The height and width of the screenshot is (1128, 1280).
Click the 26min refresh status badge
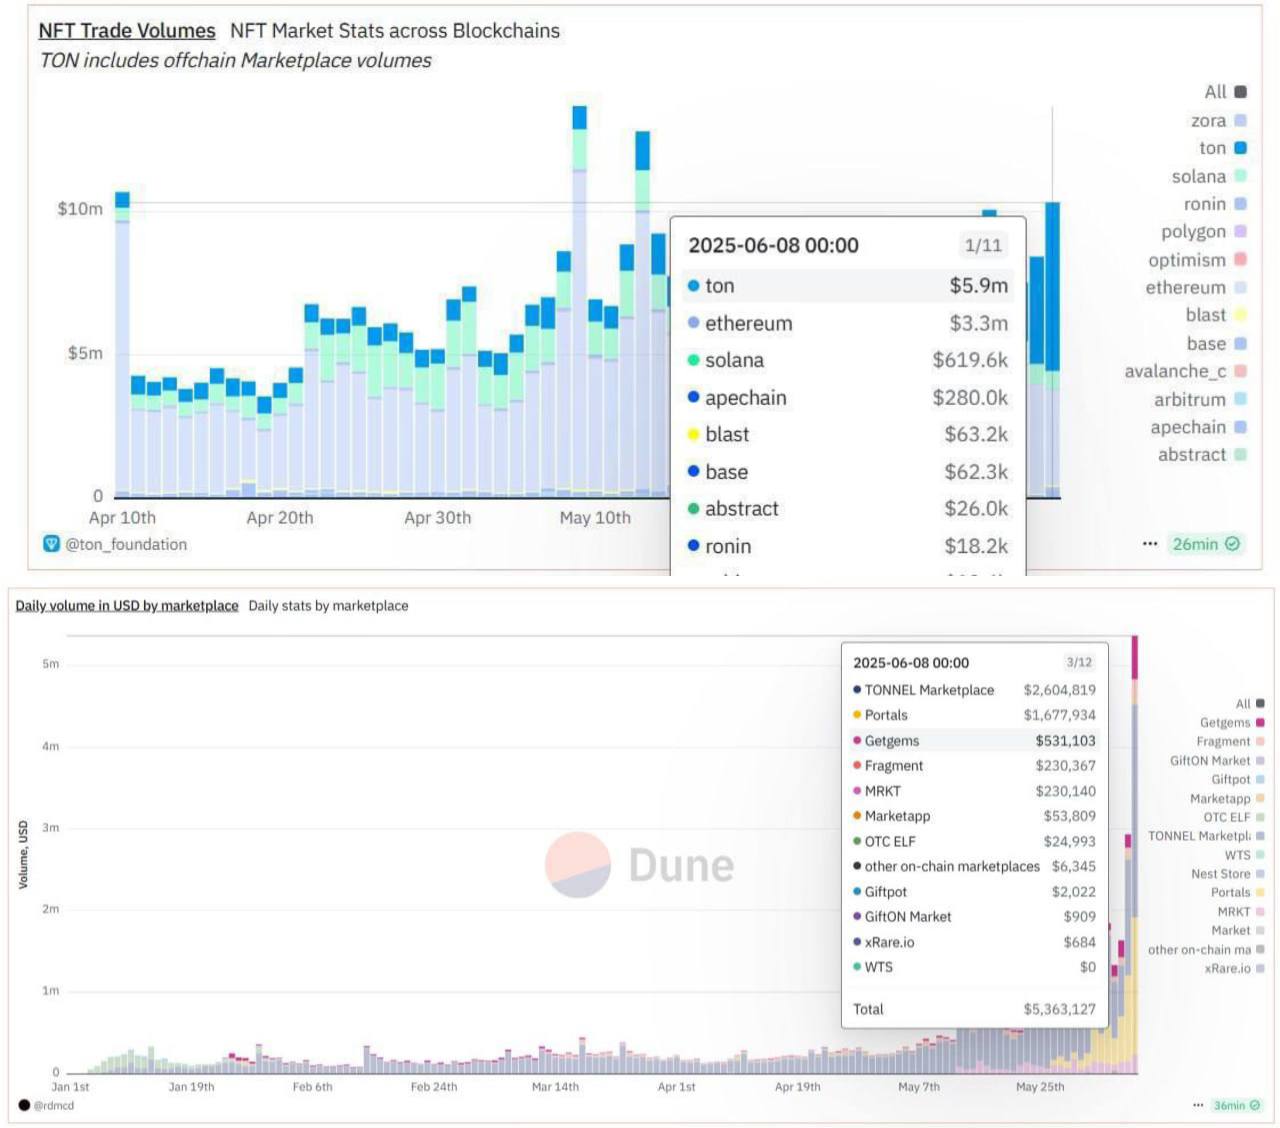tap(1206, 544)
